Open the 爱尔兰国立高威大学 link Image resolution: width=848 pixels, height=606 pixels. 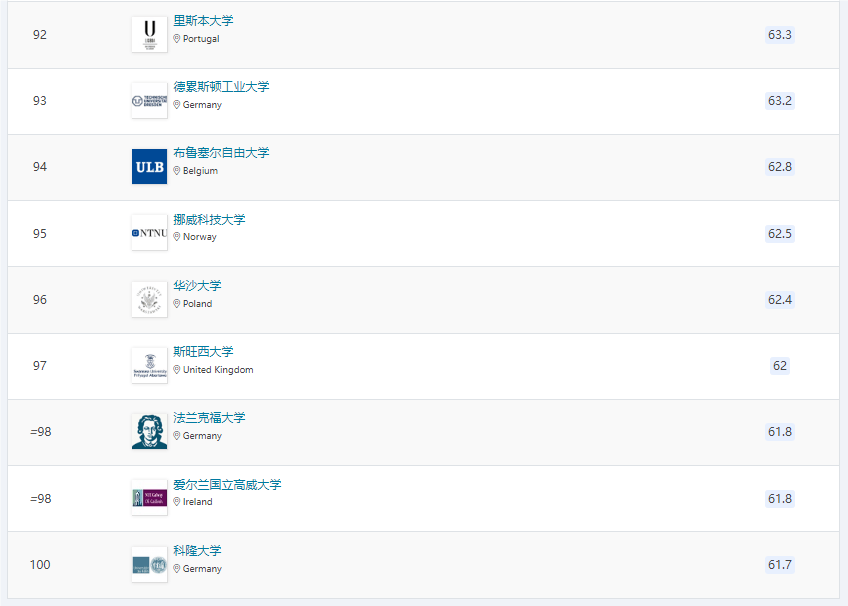pyautogui.click(x=227, y=485)
